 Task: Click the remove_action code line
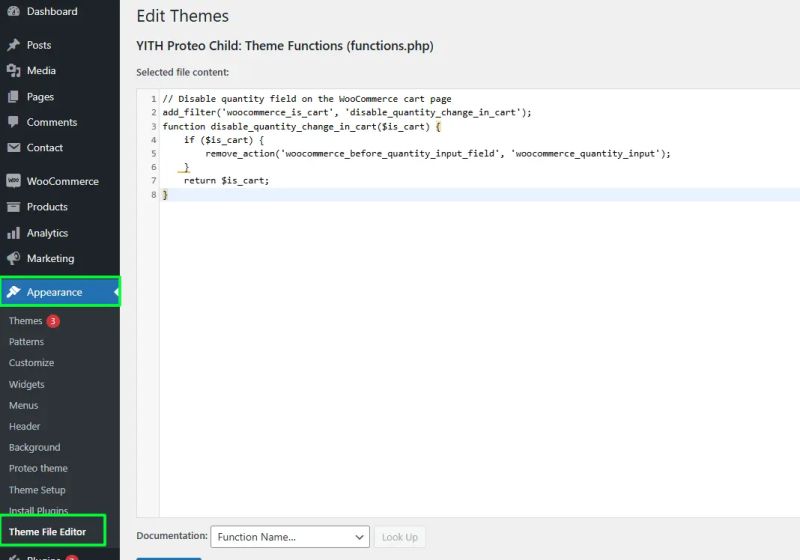(438, 154)
